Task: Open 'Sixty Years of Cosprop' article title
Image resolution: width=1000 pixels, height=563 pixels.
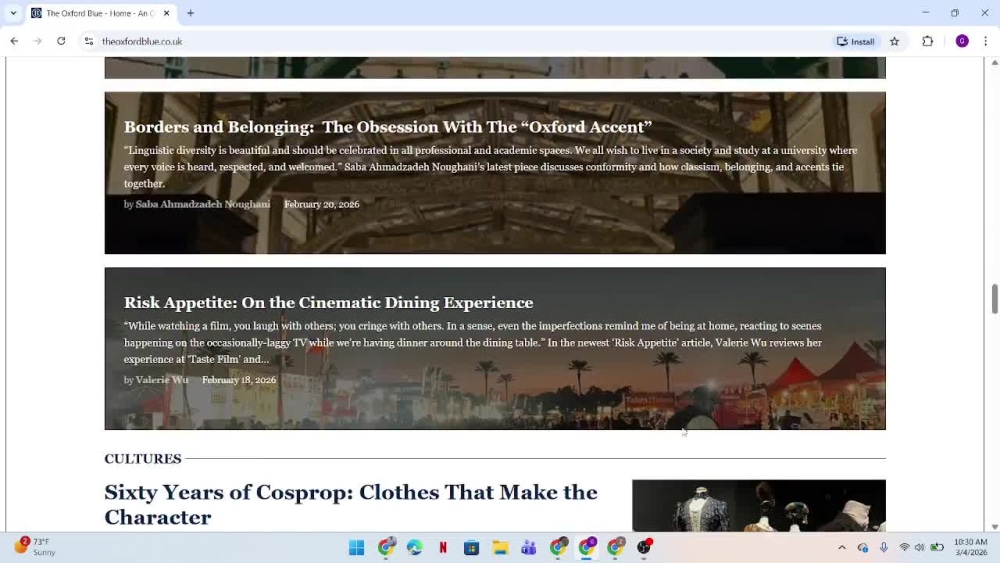Action: pyautogui.click(x=351, y=504)
